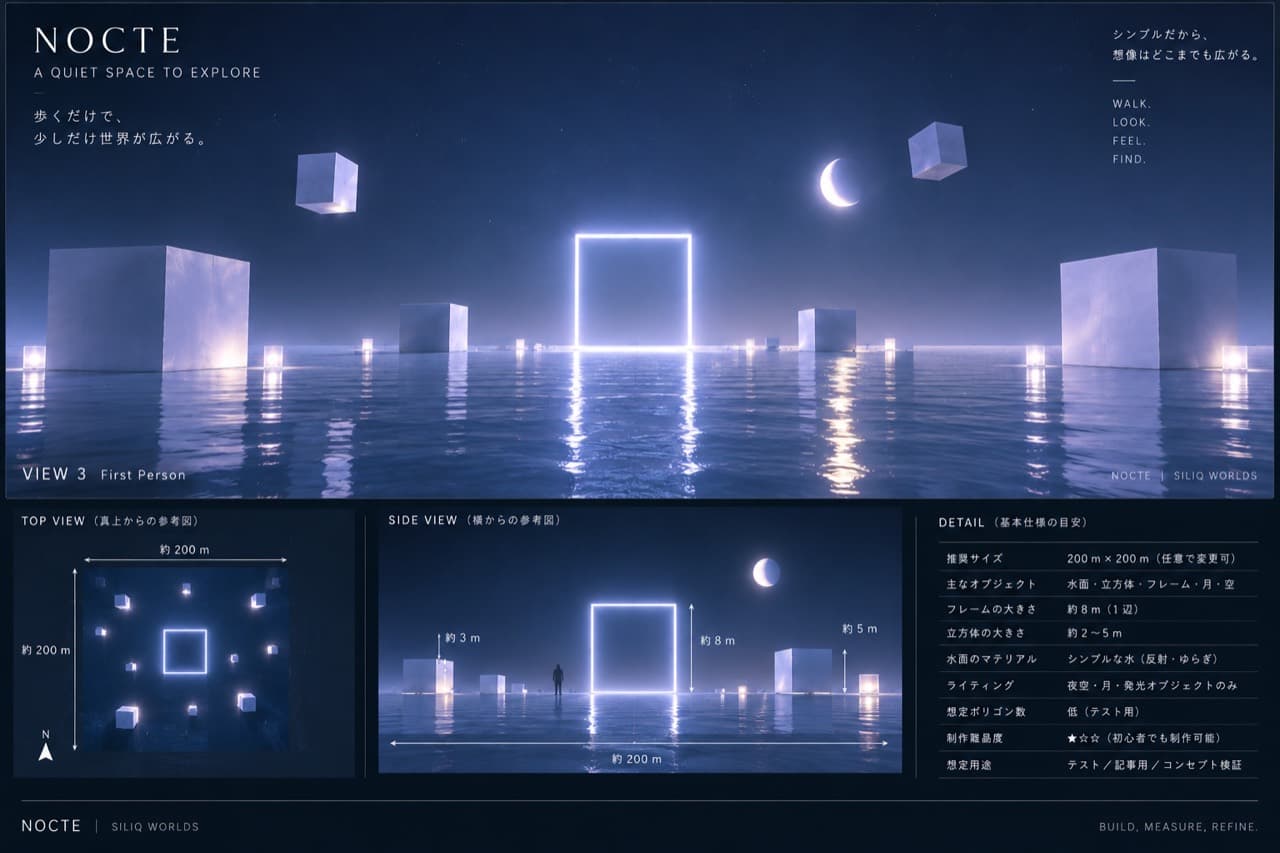
Task: Click the text "想像はどこまでも広がる。"
Action: pyautogui.click(x=1186, y=55)
